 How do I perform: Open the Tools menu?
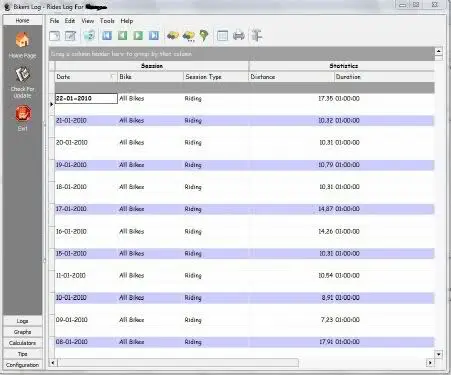point(107,21)
